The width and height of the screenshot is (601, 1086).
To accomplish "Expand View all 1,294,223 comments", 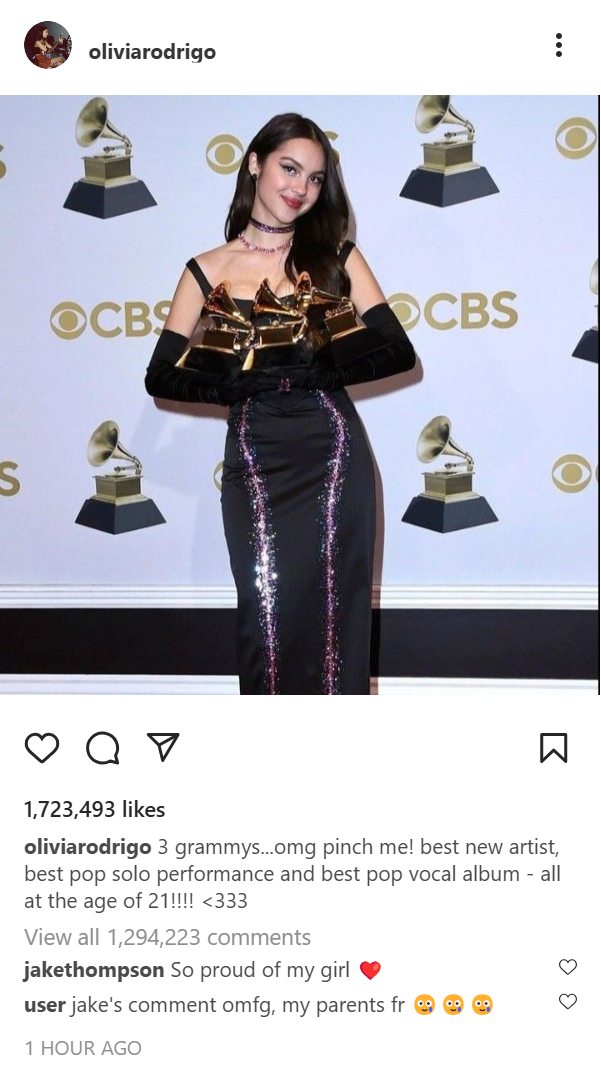I will (168, 937).
